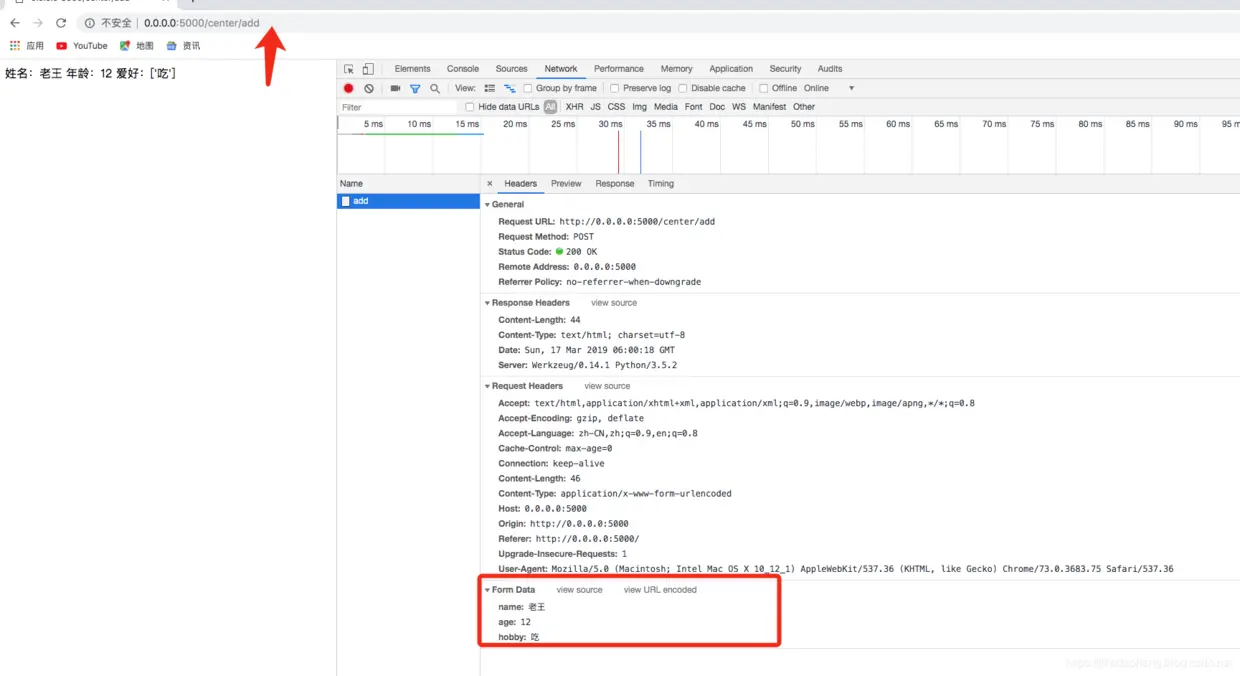1240x676 pixels.
Task: Toggle the network filter funnel icon
Action: [415, 88]
